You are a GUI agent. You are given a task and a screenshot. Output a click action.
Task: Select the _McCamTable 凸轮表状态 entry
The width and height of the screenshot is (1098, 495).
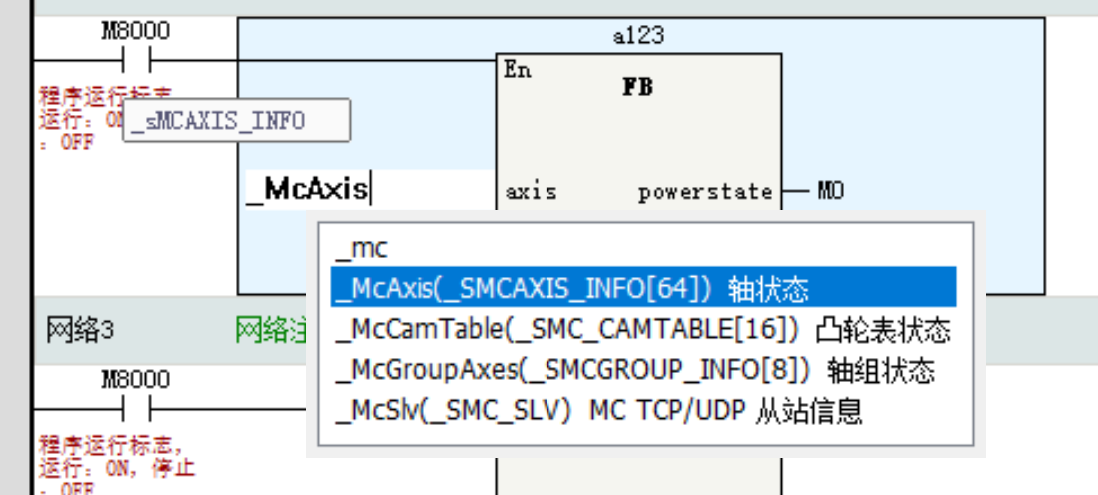click(642, 330)
